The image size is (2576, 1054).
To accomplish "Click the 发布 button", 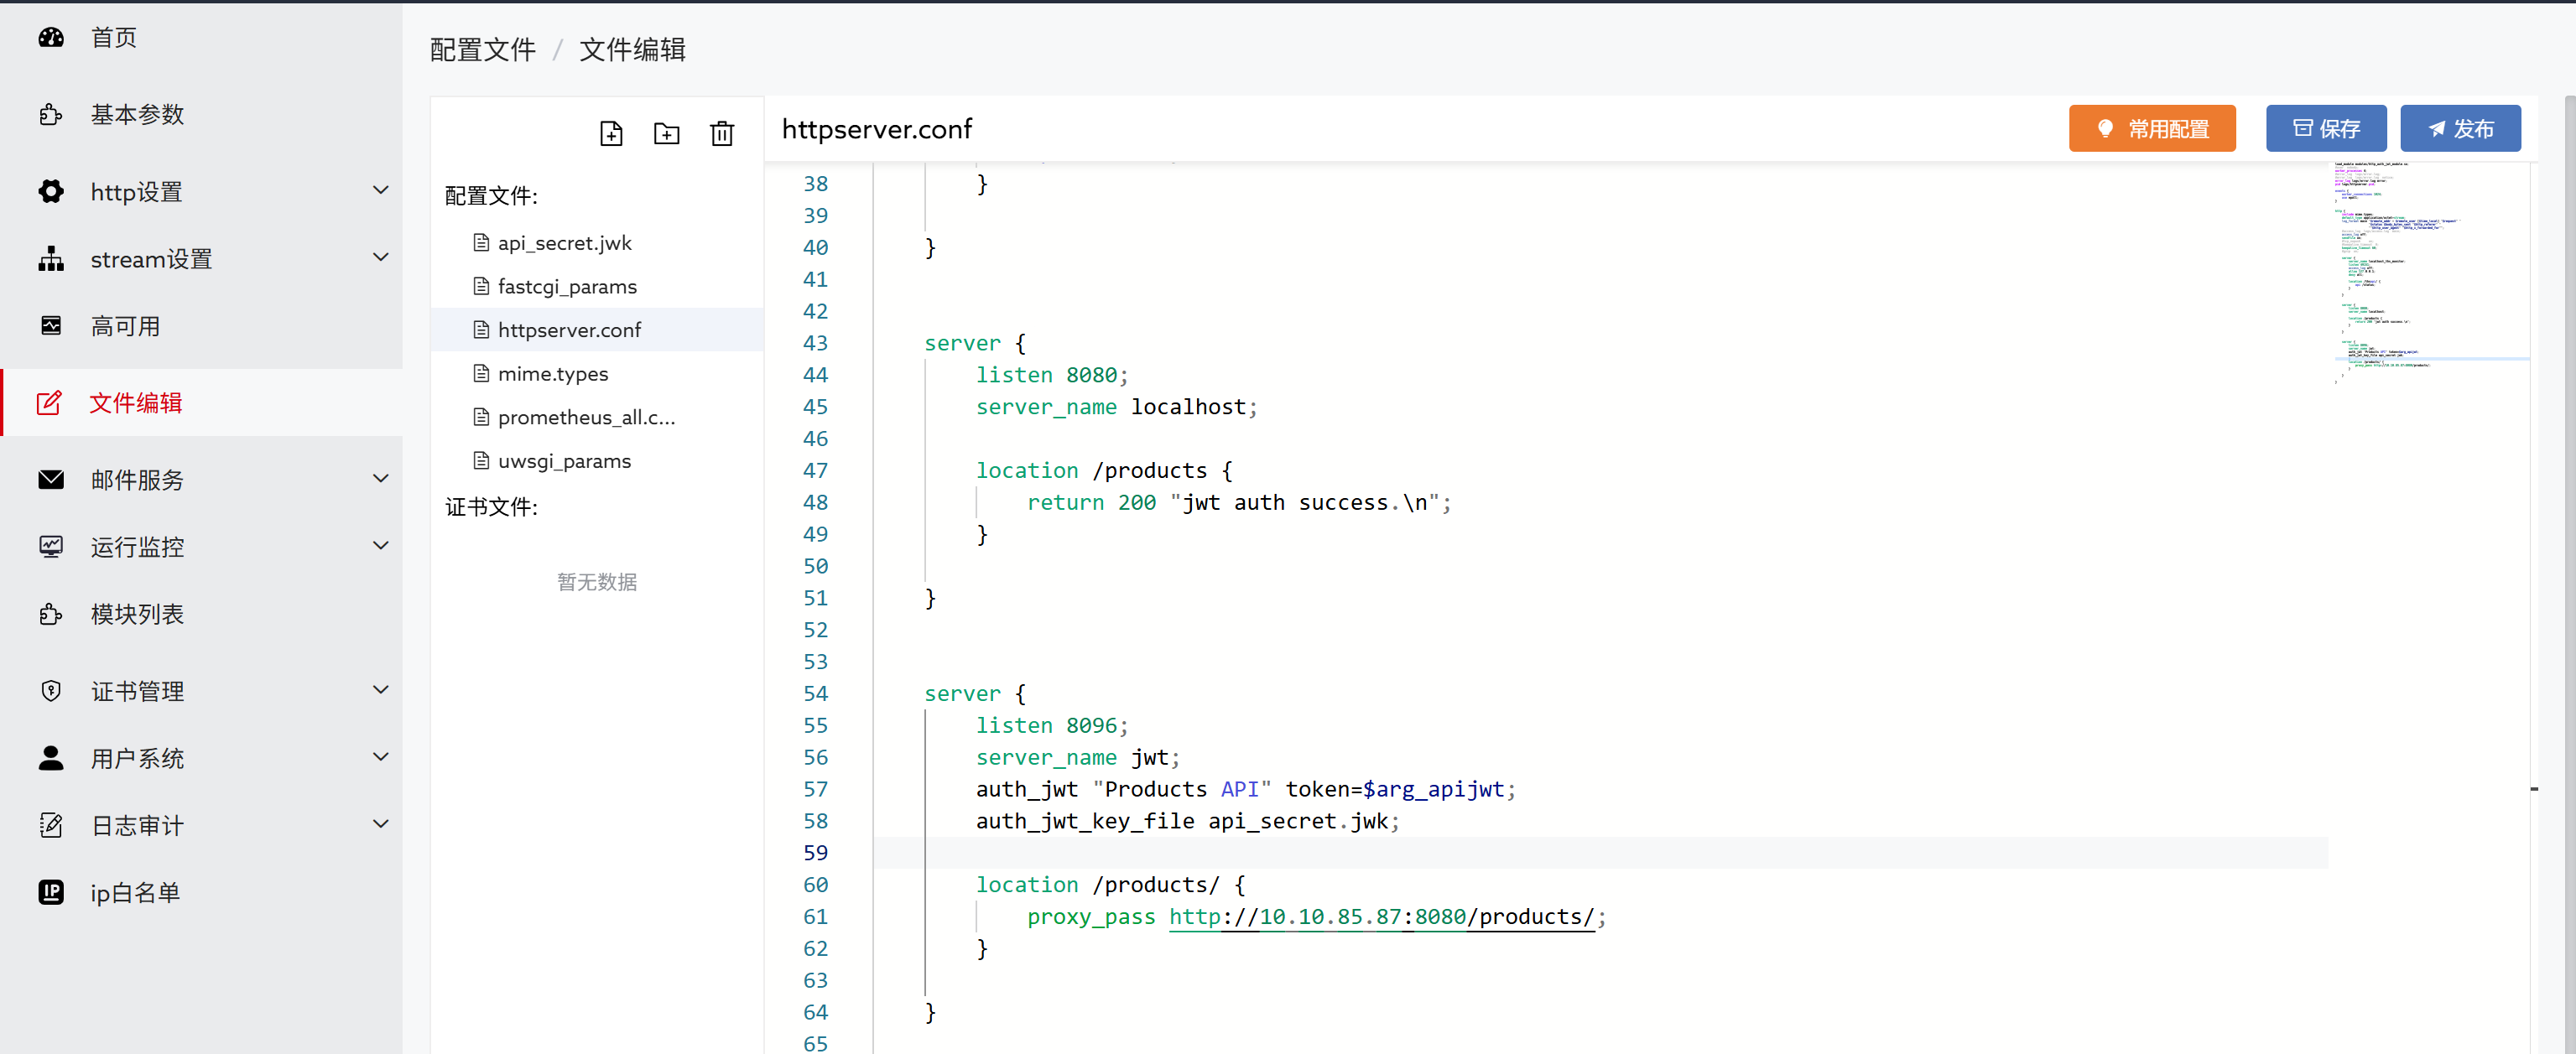I will (x=2460, y=128).
